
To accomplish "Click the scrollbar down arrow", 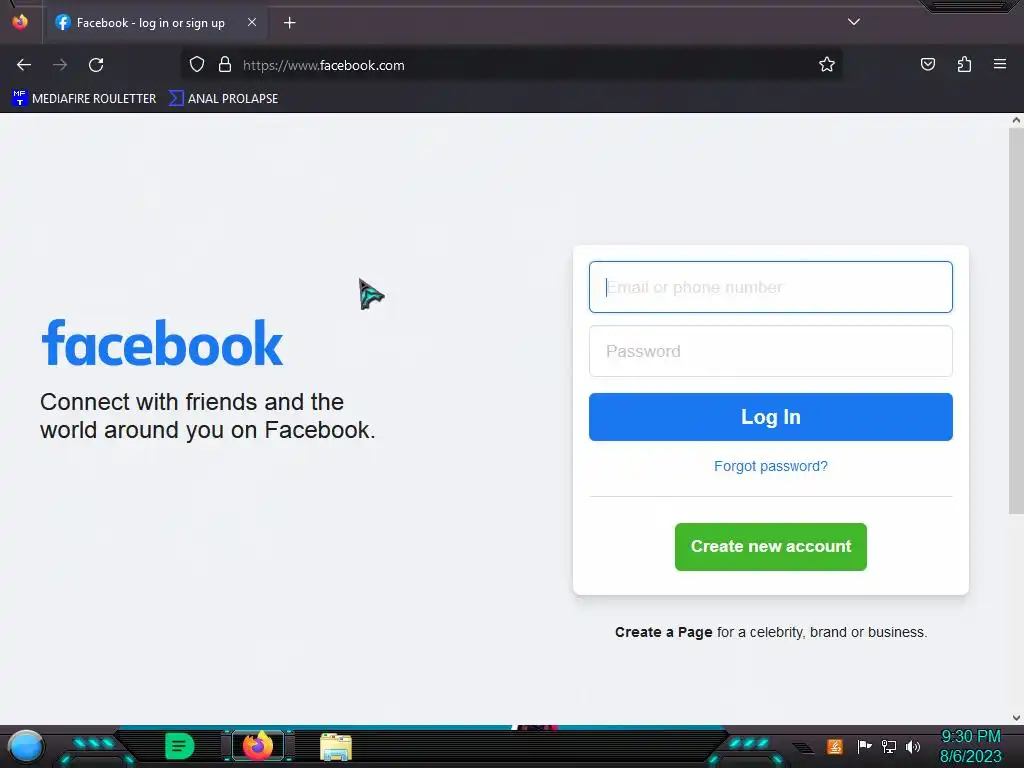I will point(1016,718).
